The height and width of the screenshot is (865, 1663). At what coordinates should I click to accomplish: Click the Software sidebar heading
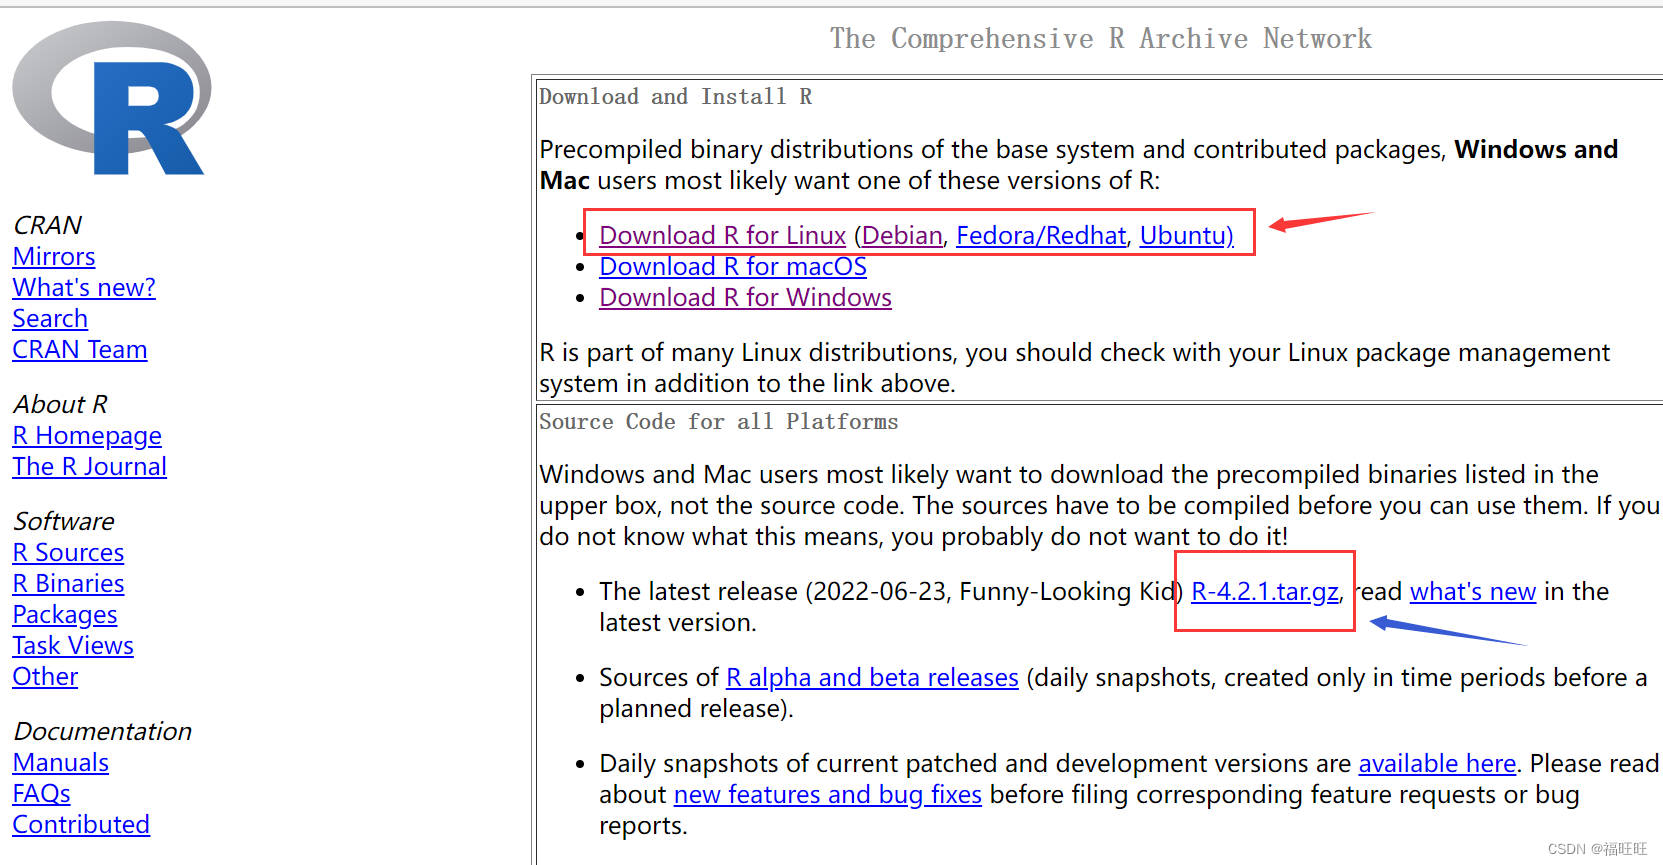point(64,522)
